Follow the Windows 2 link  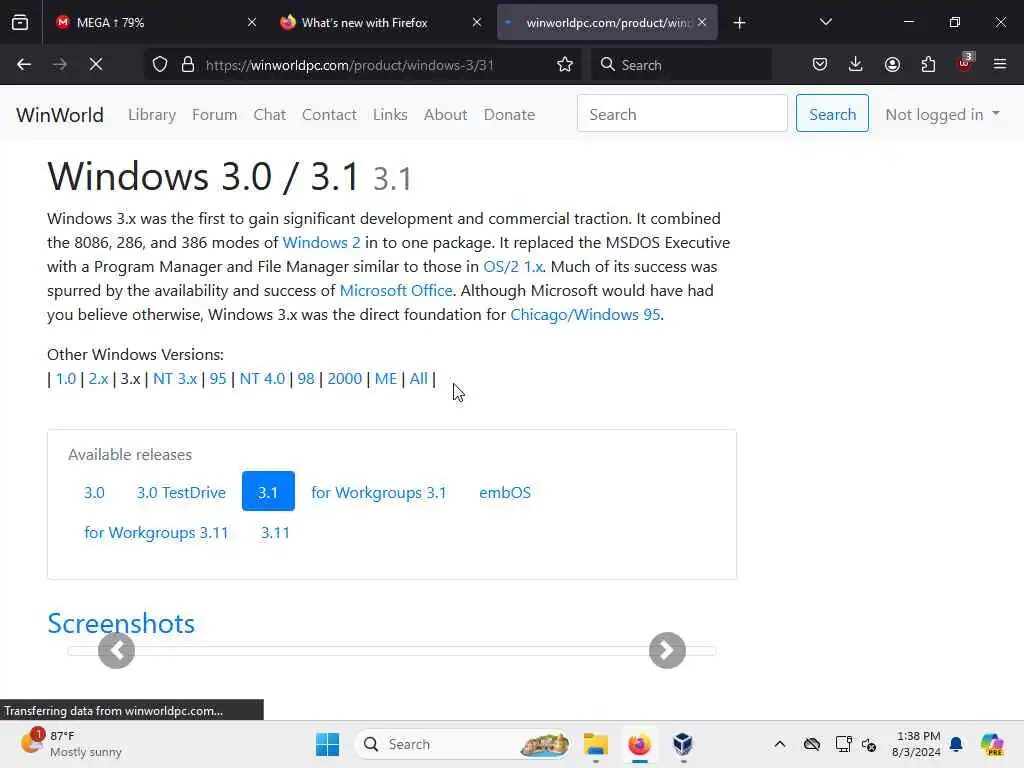tap(321, 242)
